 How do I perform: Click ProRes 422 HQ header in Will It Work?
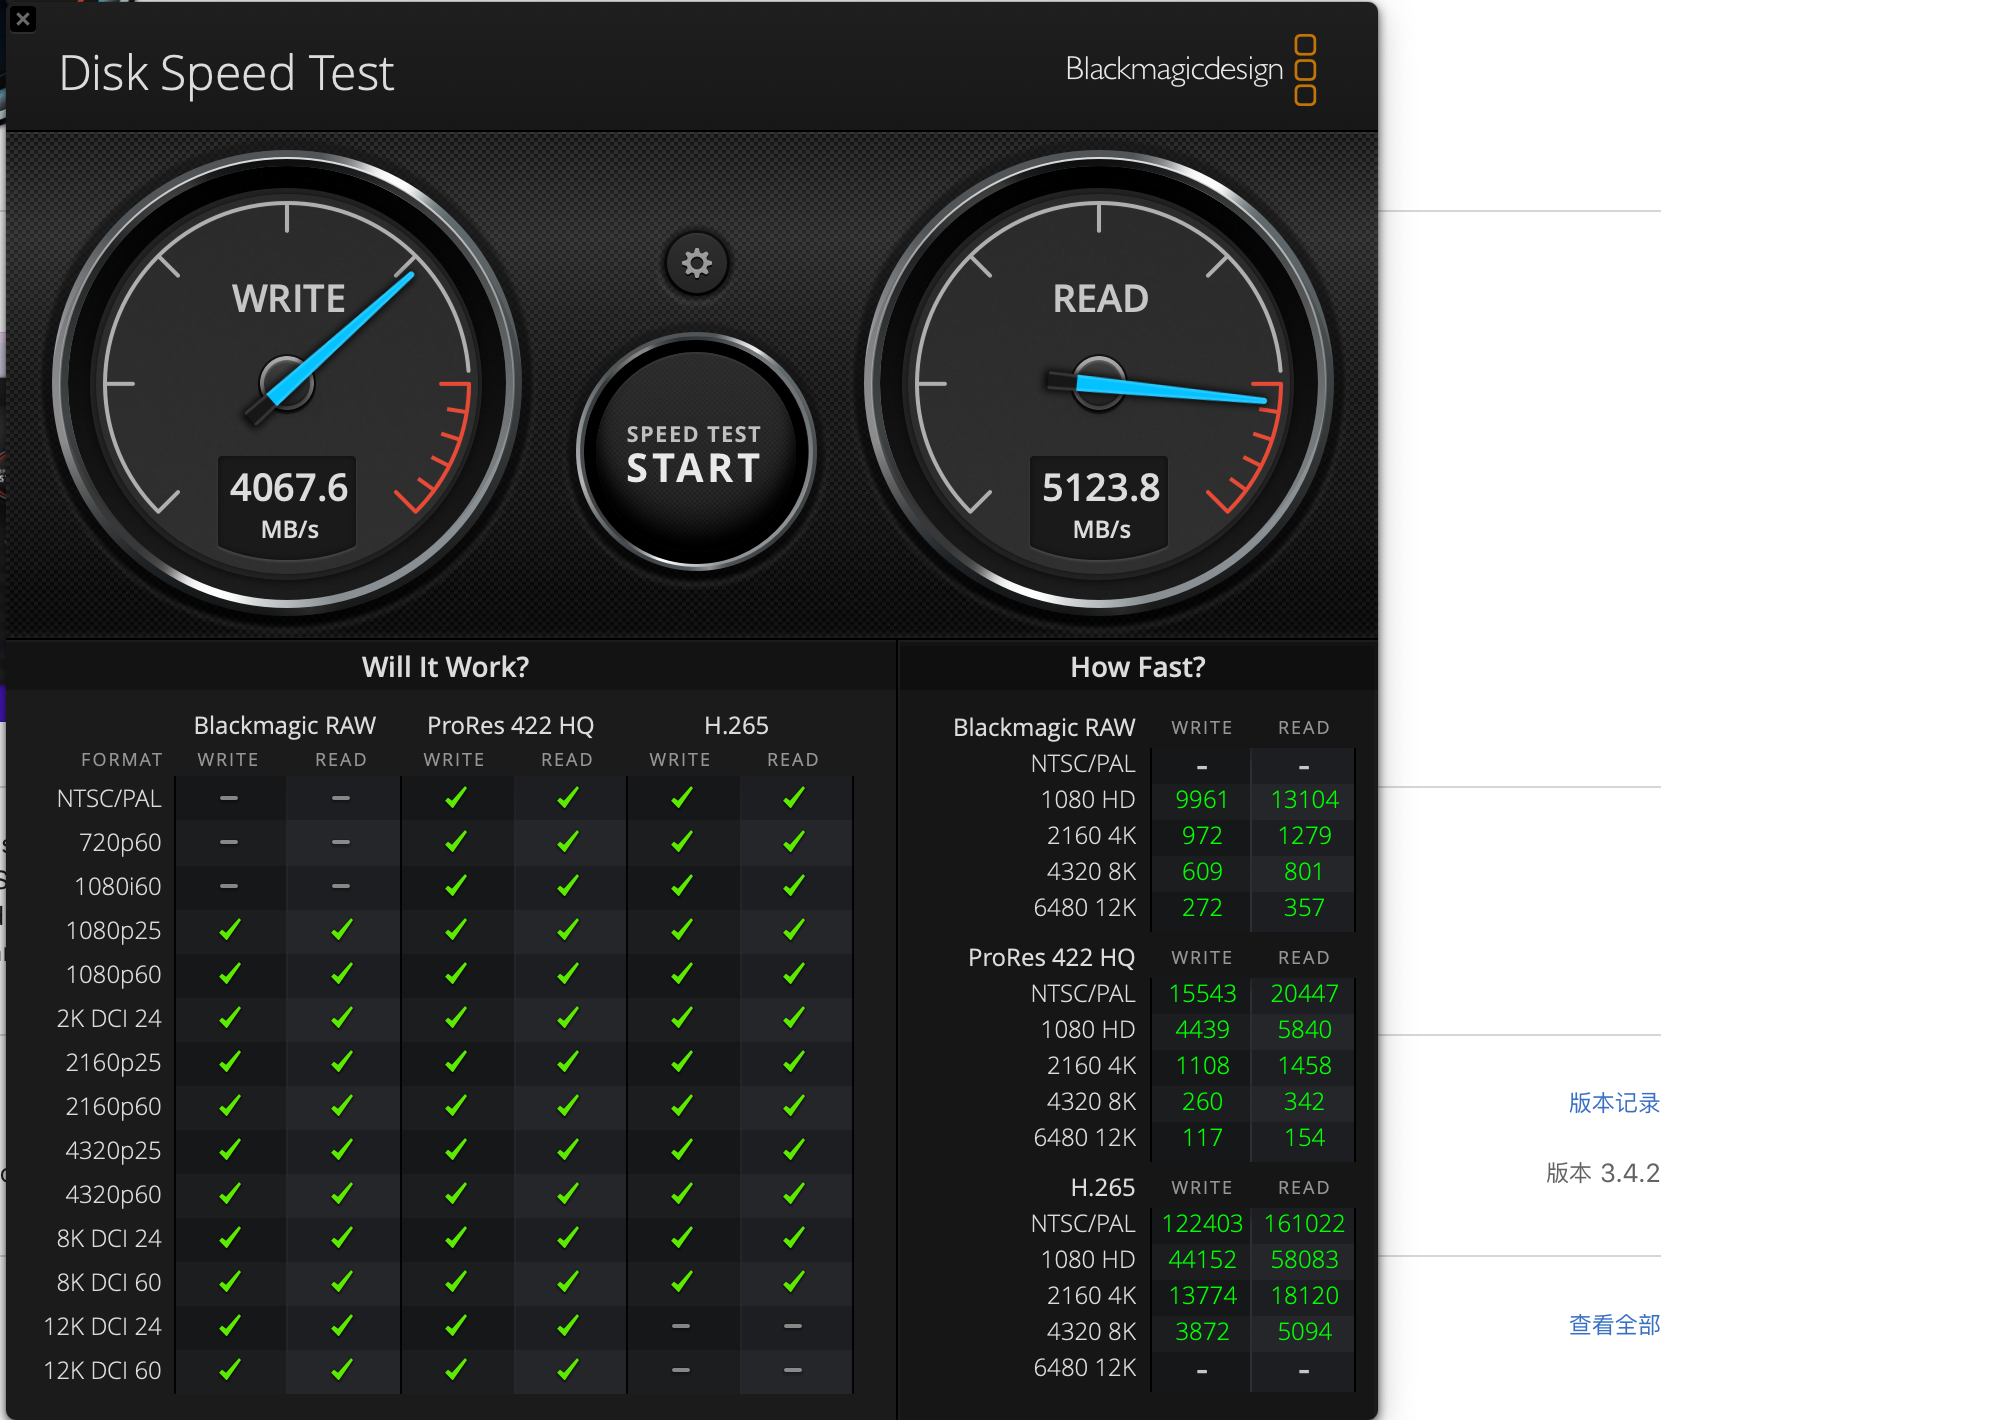point(510,725)
